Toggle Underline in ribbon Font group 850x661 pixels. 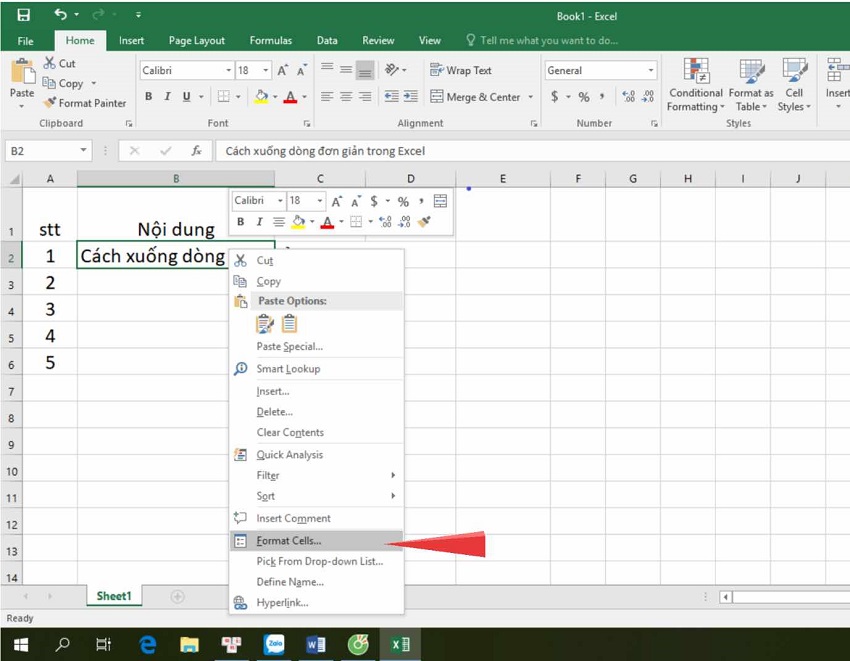click(186, 97)
